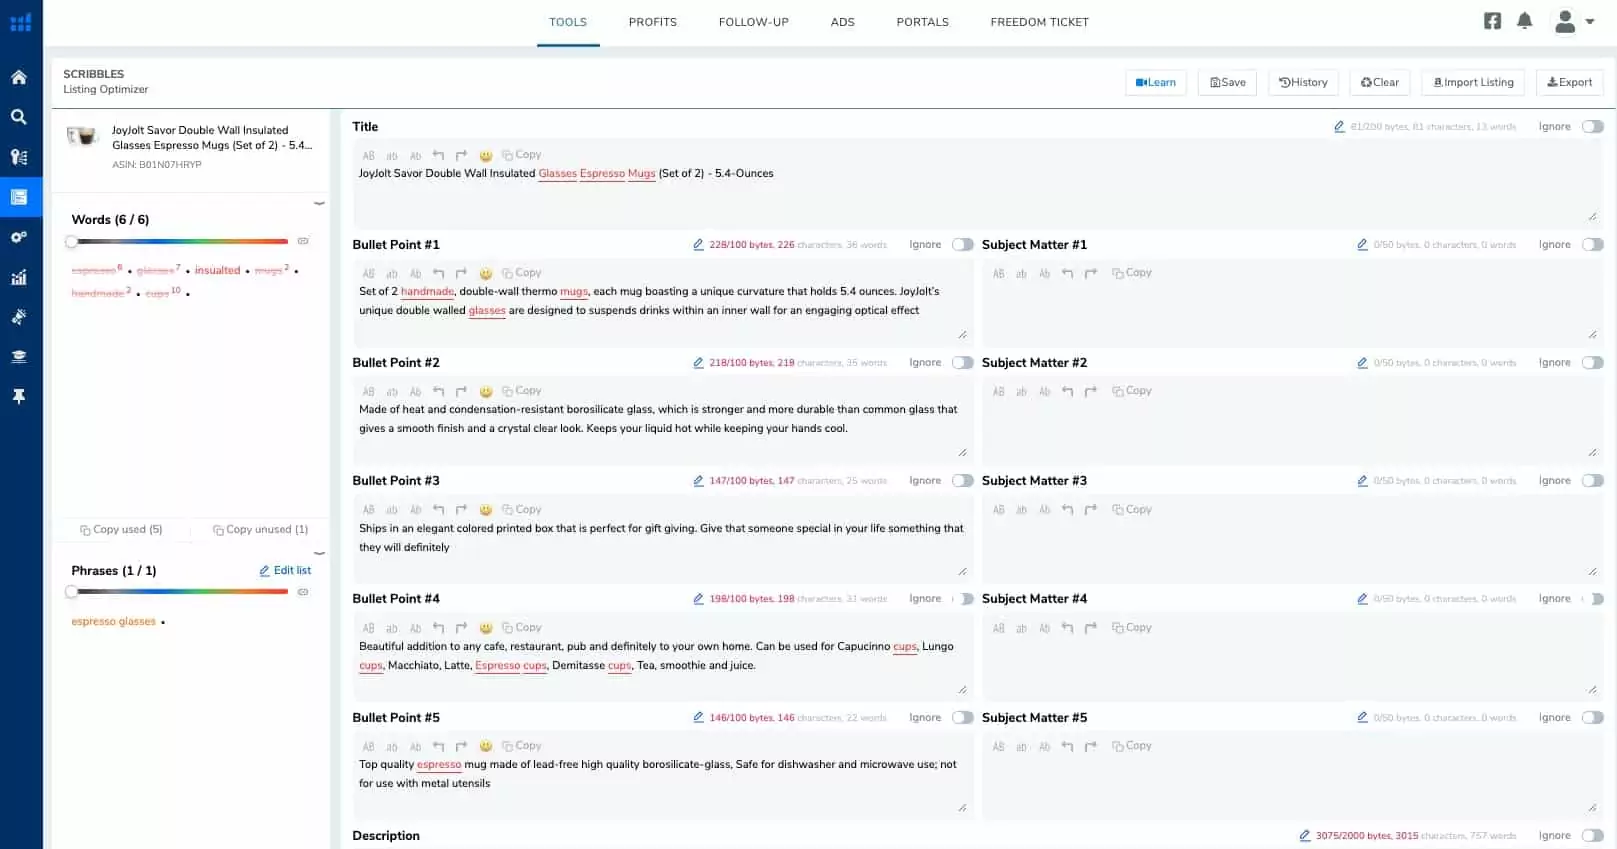This screenshot has width=1617, height=849.
Task: Apply uppercase AB in Bullet Point #1
Action: 368,274
